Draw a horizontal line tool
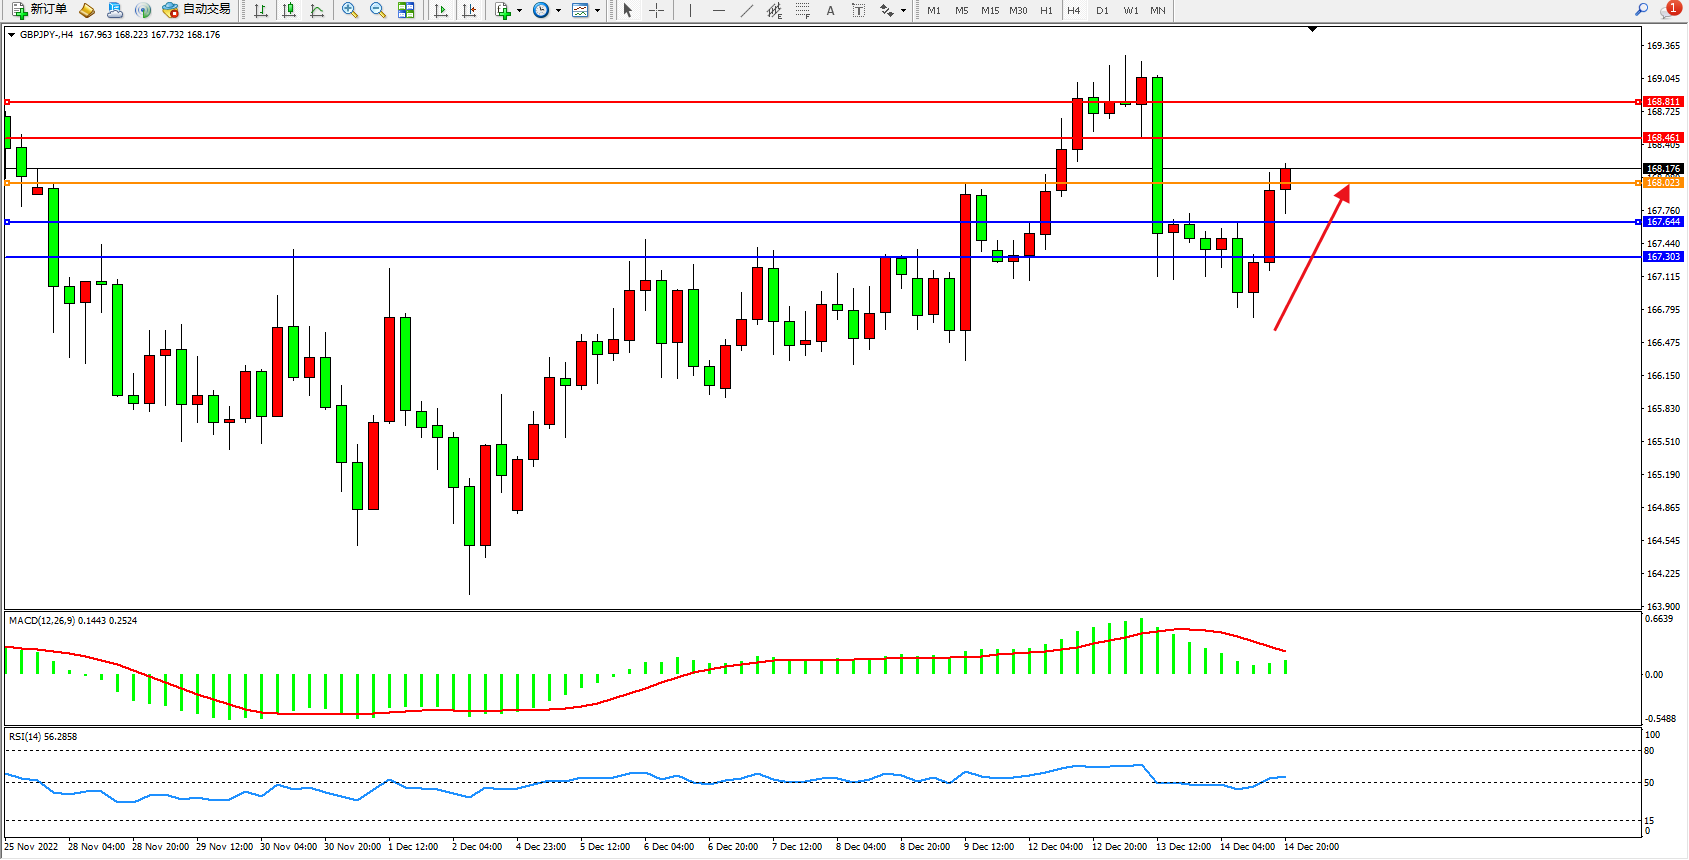Screen dimensions: 1689x860 pyautogui.click(x=719, y=10)
